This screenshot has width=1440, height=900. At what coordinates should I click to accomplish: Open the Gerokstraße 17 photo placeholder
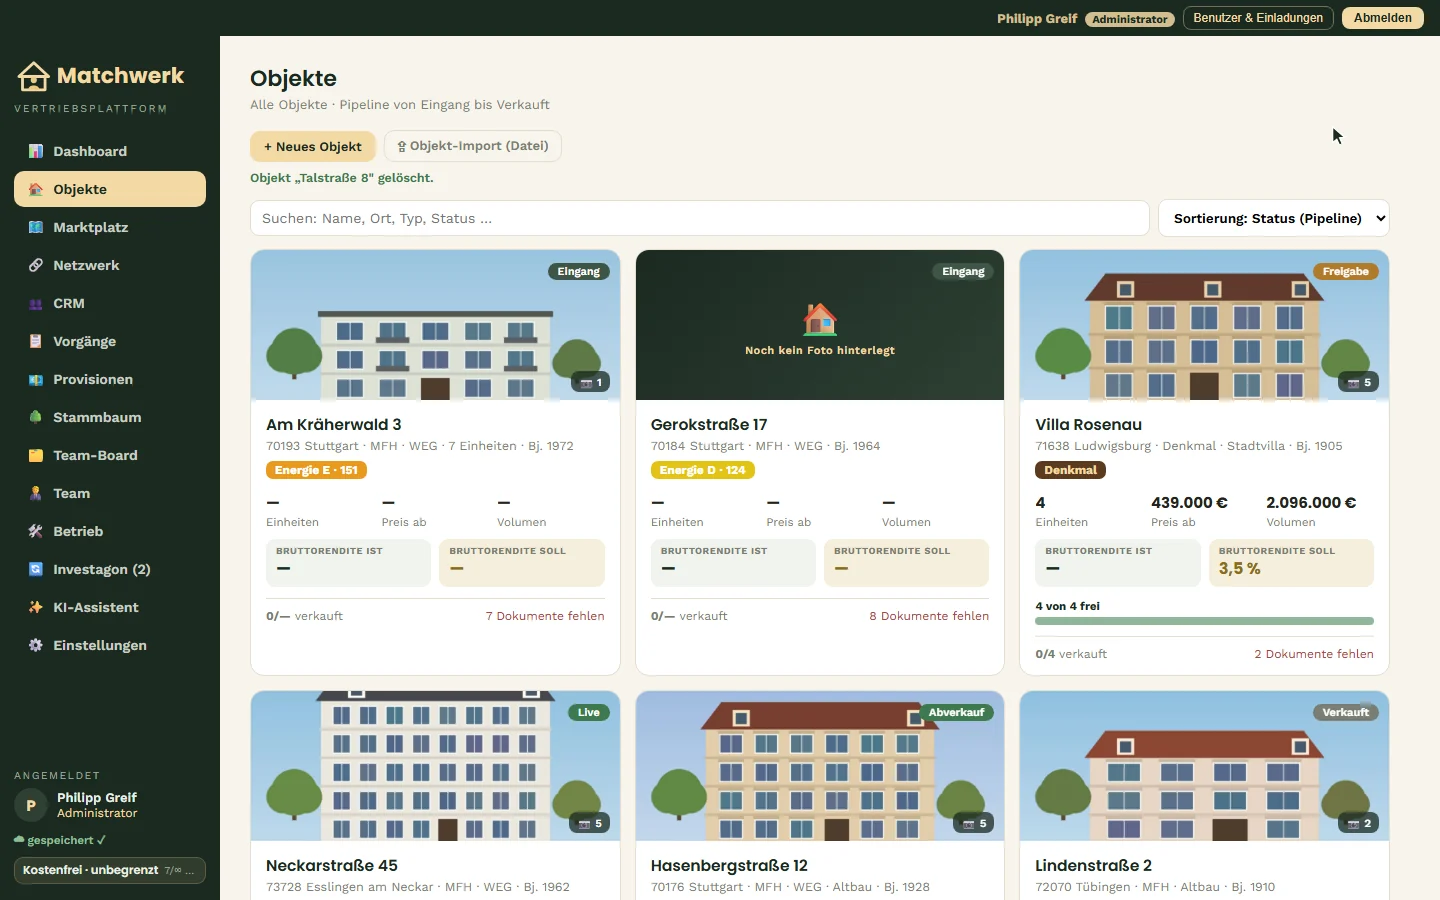[820, 325]
